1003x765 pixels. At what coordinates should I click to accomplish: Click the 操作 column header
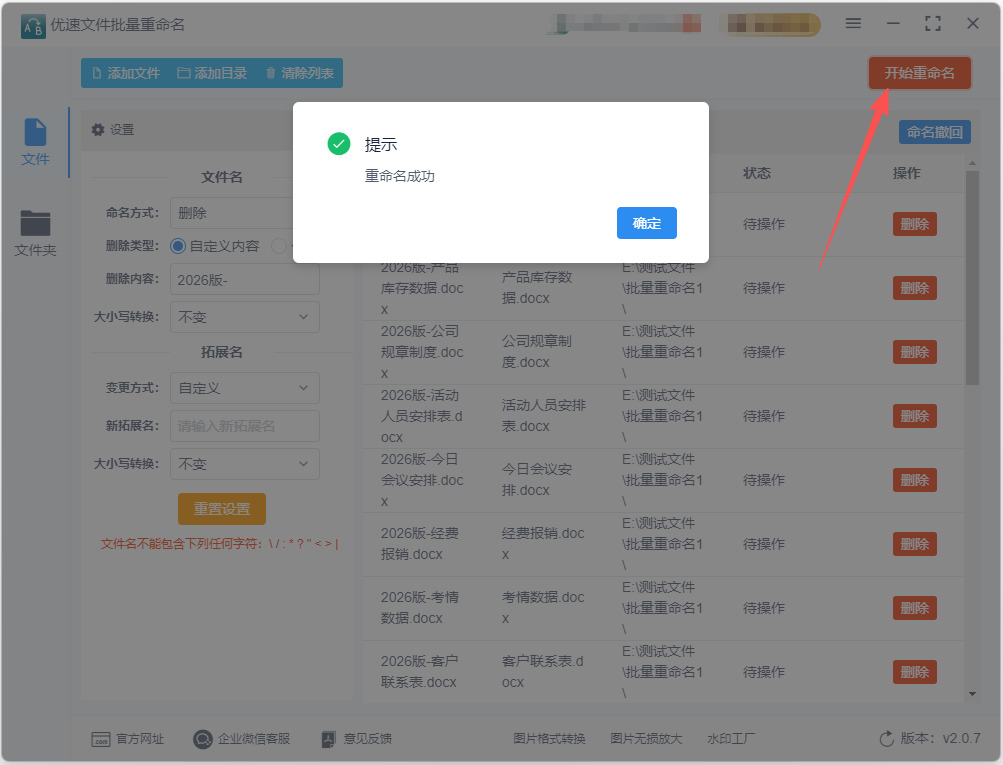[906, 173]
